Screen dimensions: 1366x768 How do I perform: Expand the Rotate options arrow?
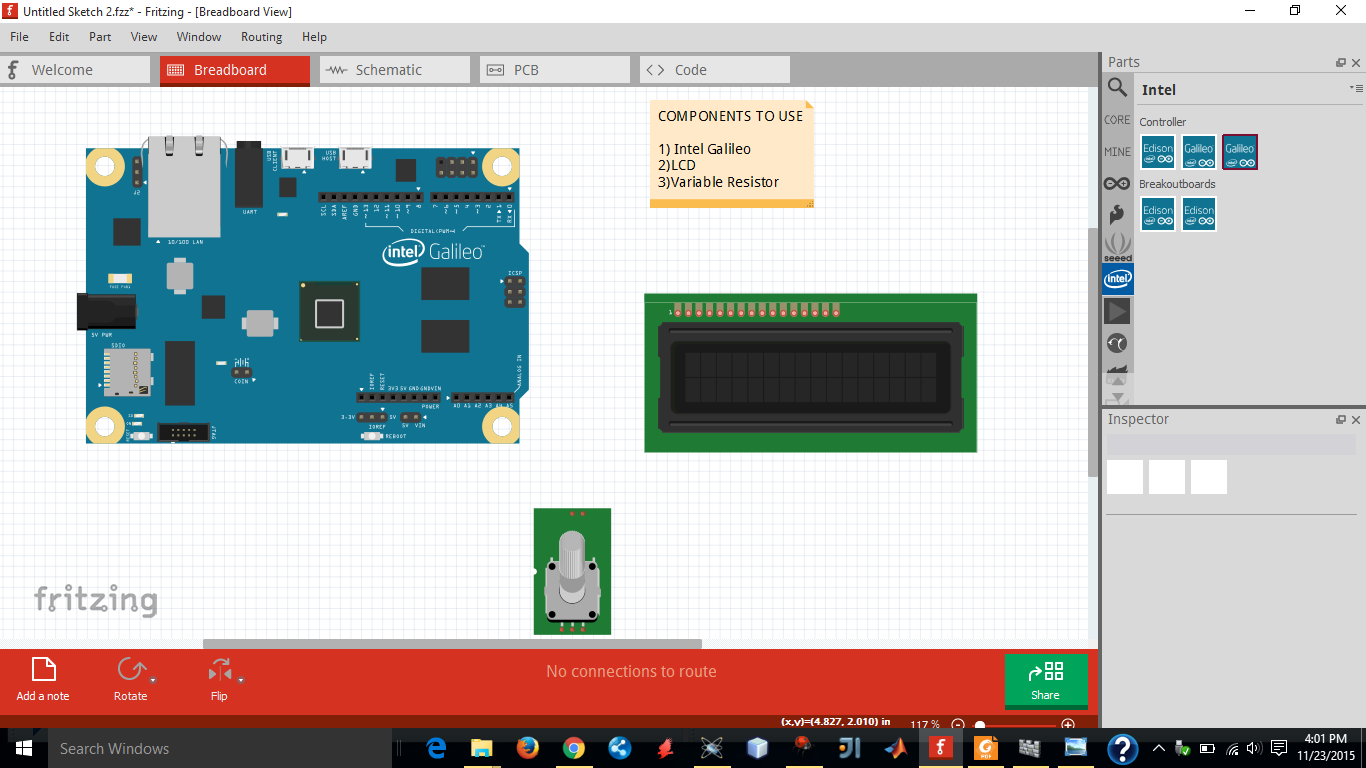(x=152, y=679)
